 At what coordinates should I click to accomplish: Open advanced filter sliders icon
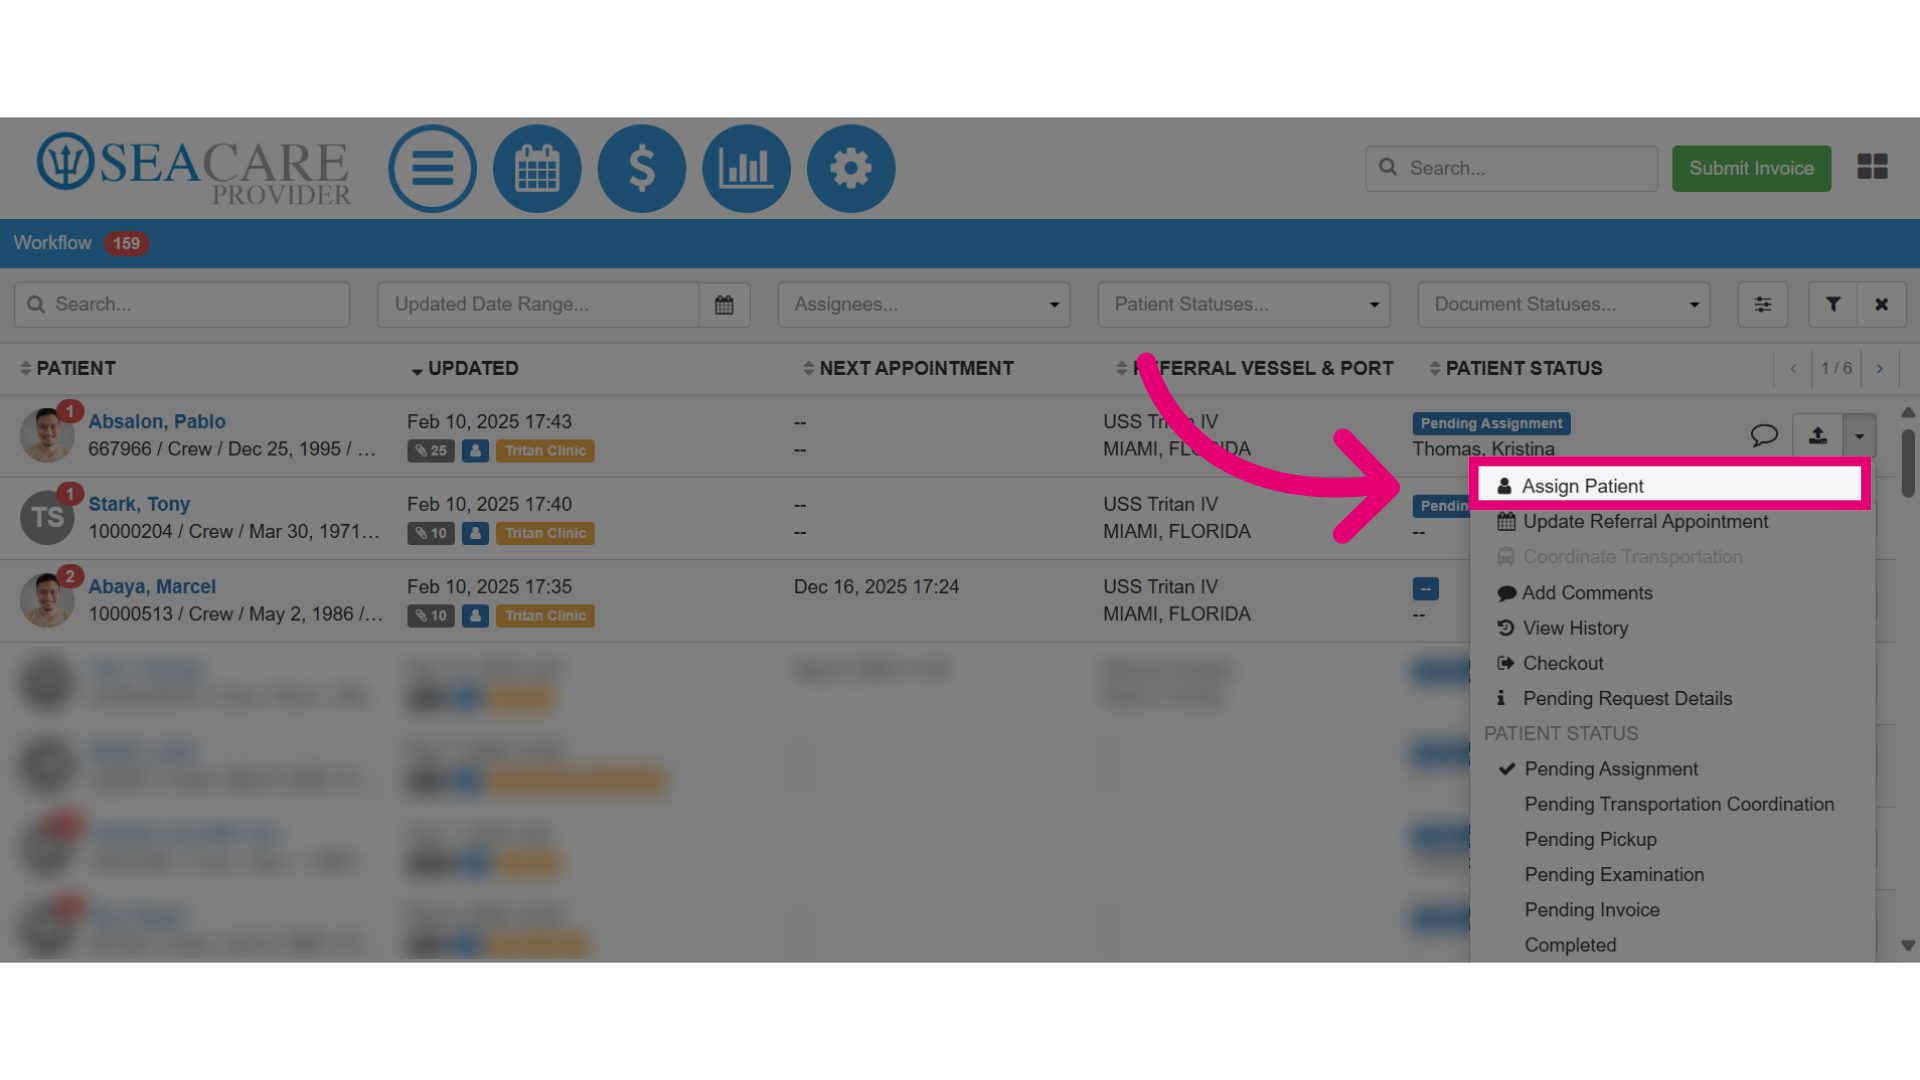coord(1763,304)
